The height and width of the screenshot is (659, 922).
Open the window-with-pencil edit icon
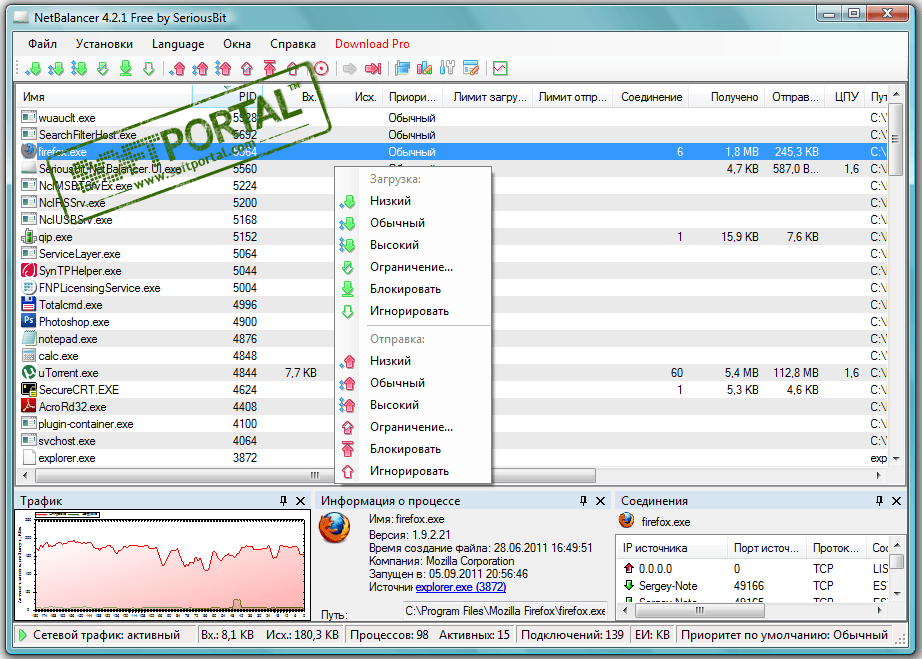click(470, 69)
